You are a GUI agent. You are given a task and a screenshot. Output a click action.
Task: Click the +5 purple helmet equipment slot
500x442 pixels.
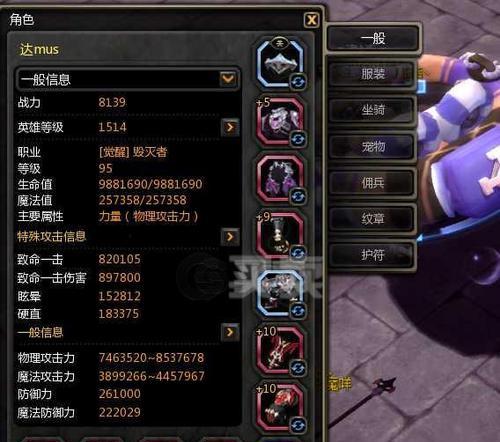pos(280,121)
